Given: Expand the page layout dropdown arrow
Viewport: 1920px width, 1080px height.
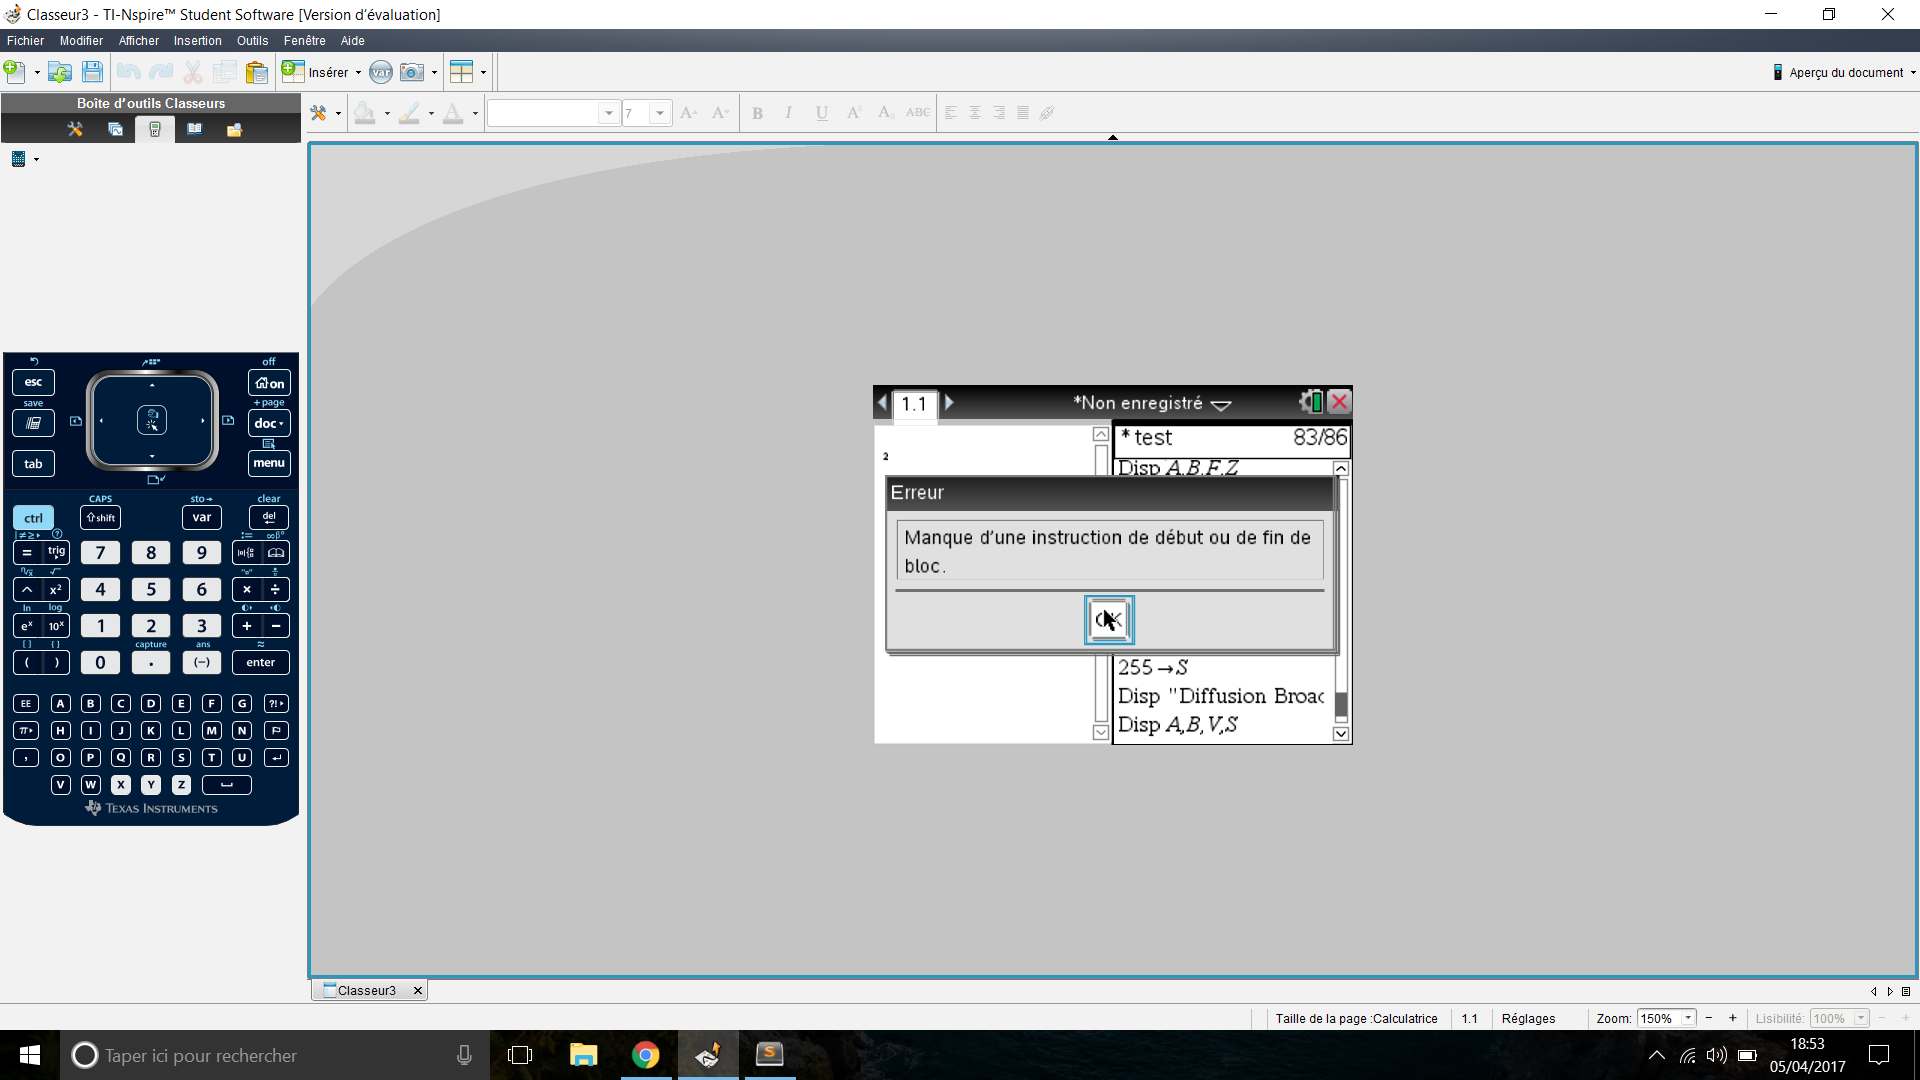Looking at the screenshot, I should click(483, 72).
